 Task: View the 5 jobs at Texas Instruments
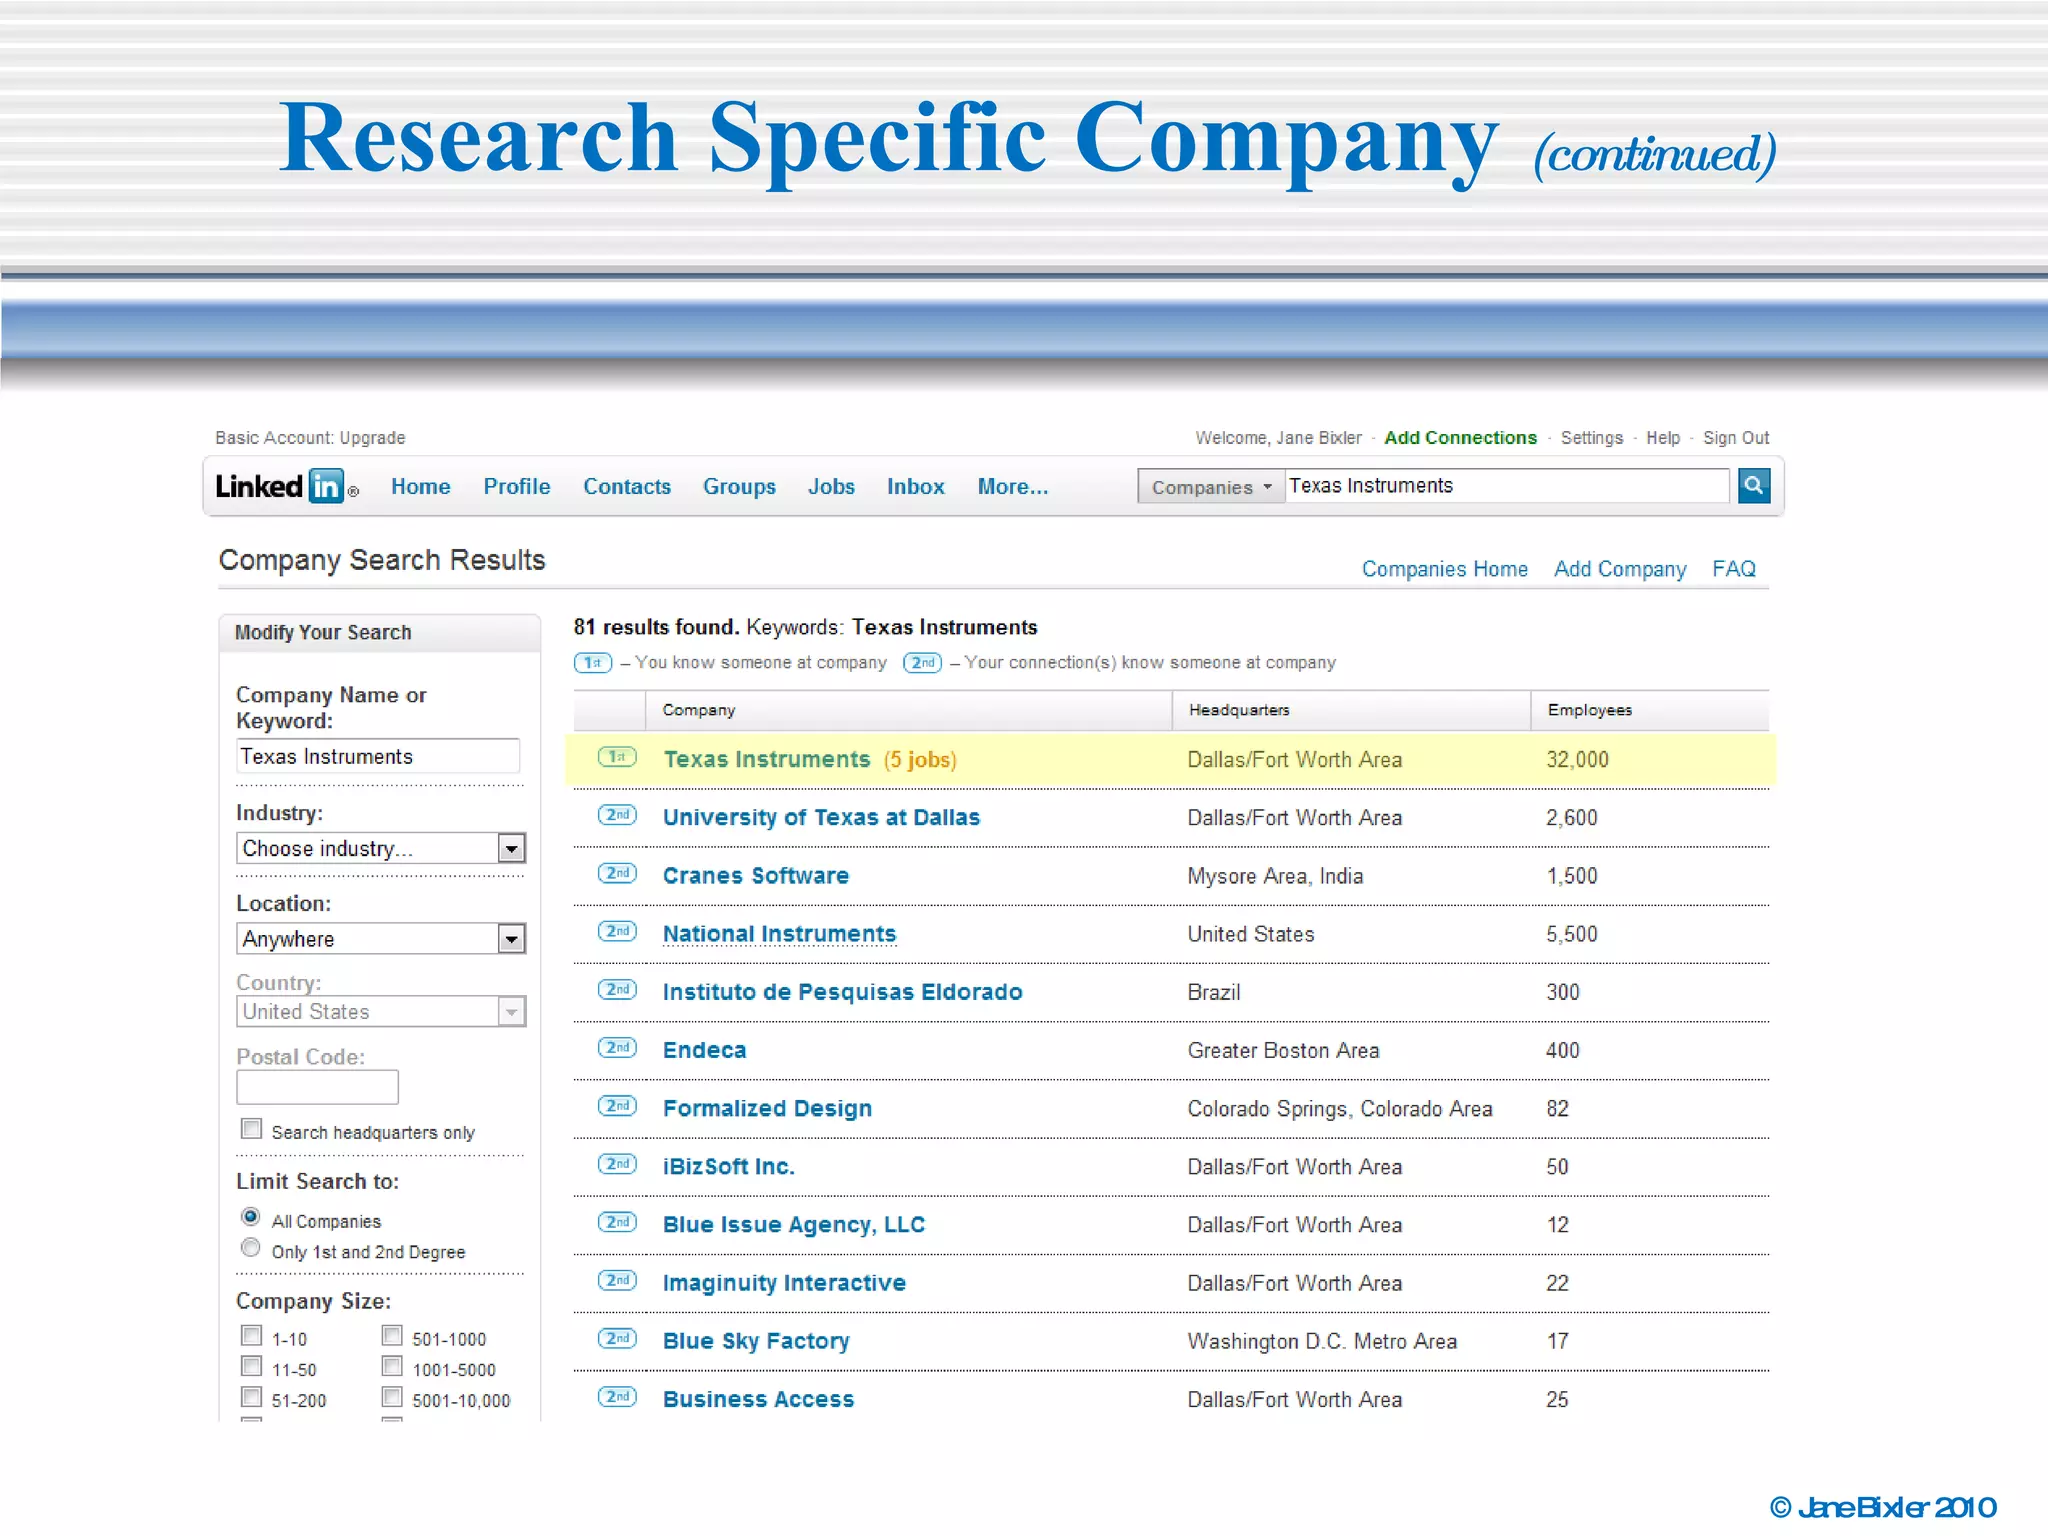[x=920, y=760]
